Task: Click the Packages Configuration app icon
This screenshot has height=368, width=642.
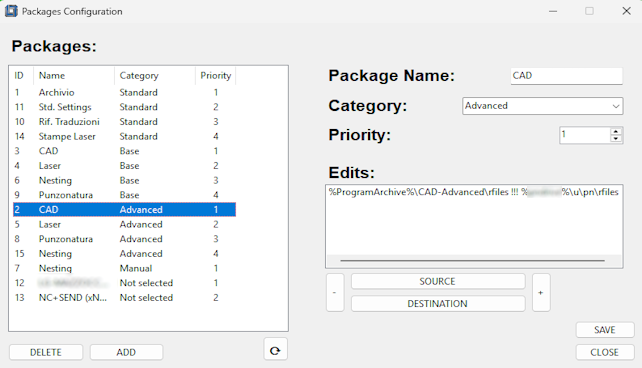Action: [11, 11]
